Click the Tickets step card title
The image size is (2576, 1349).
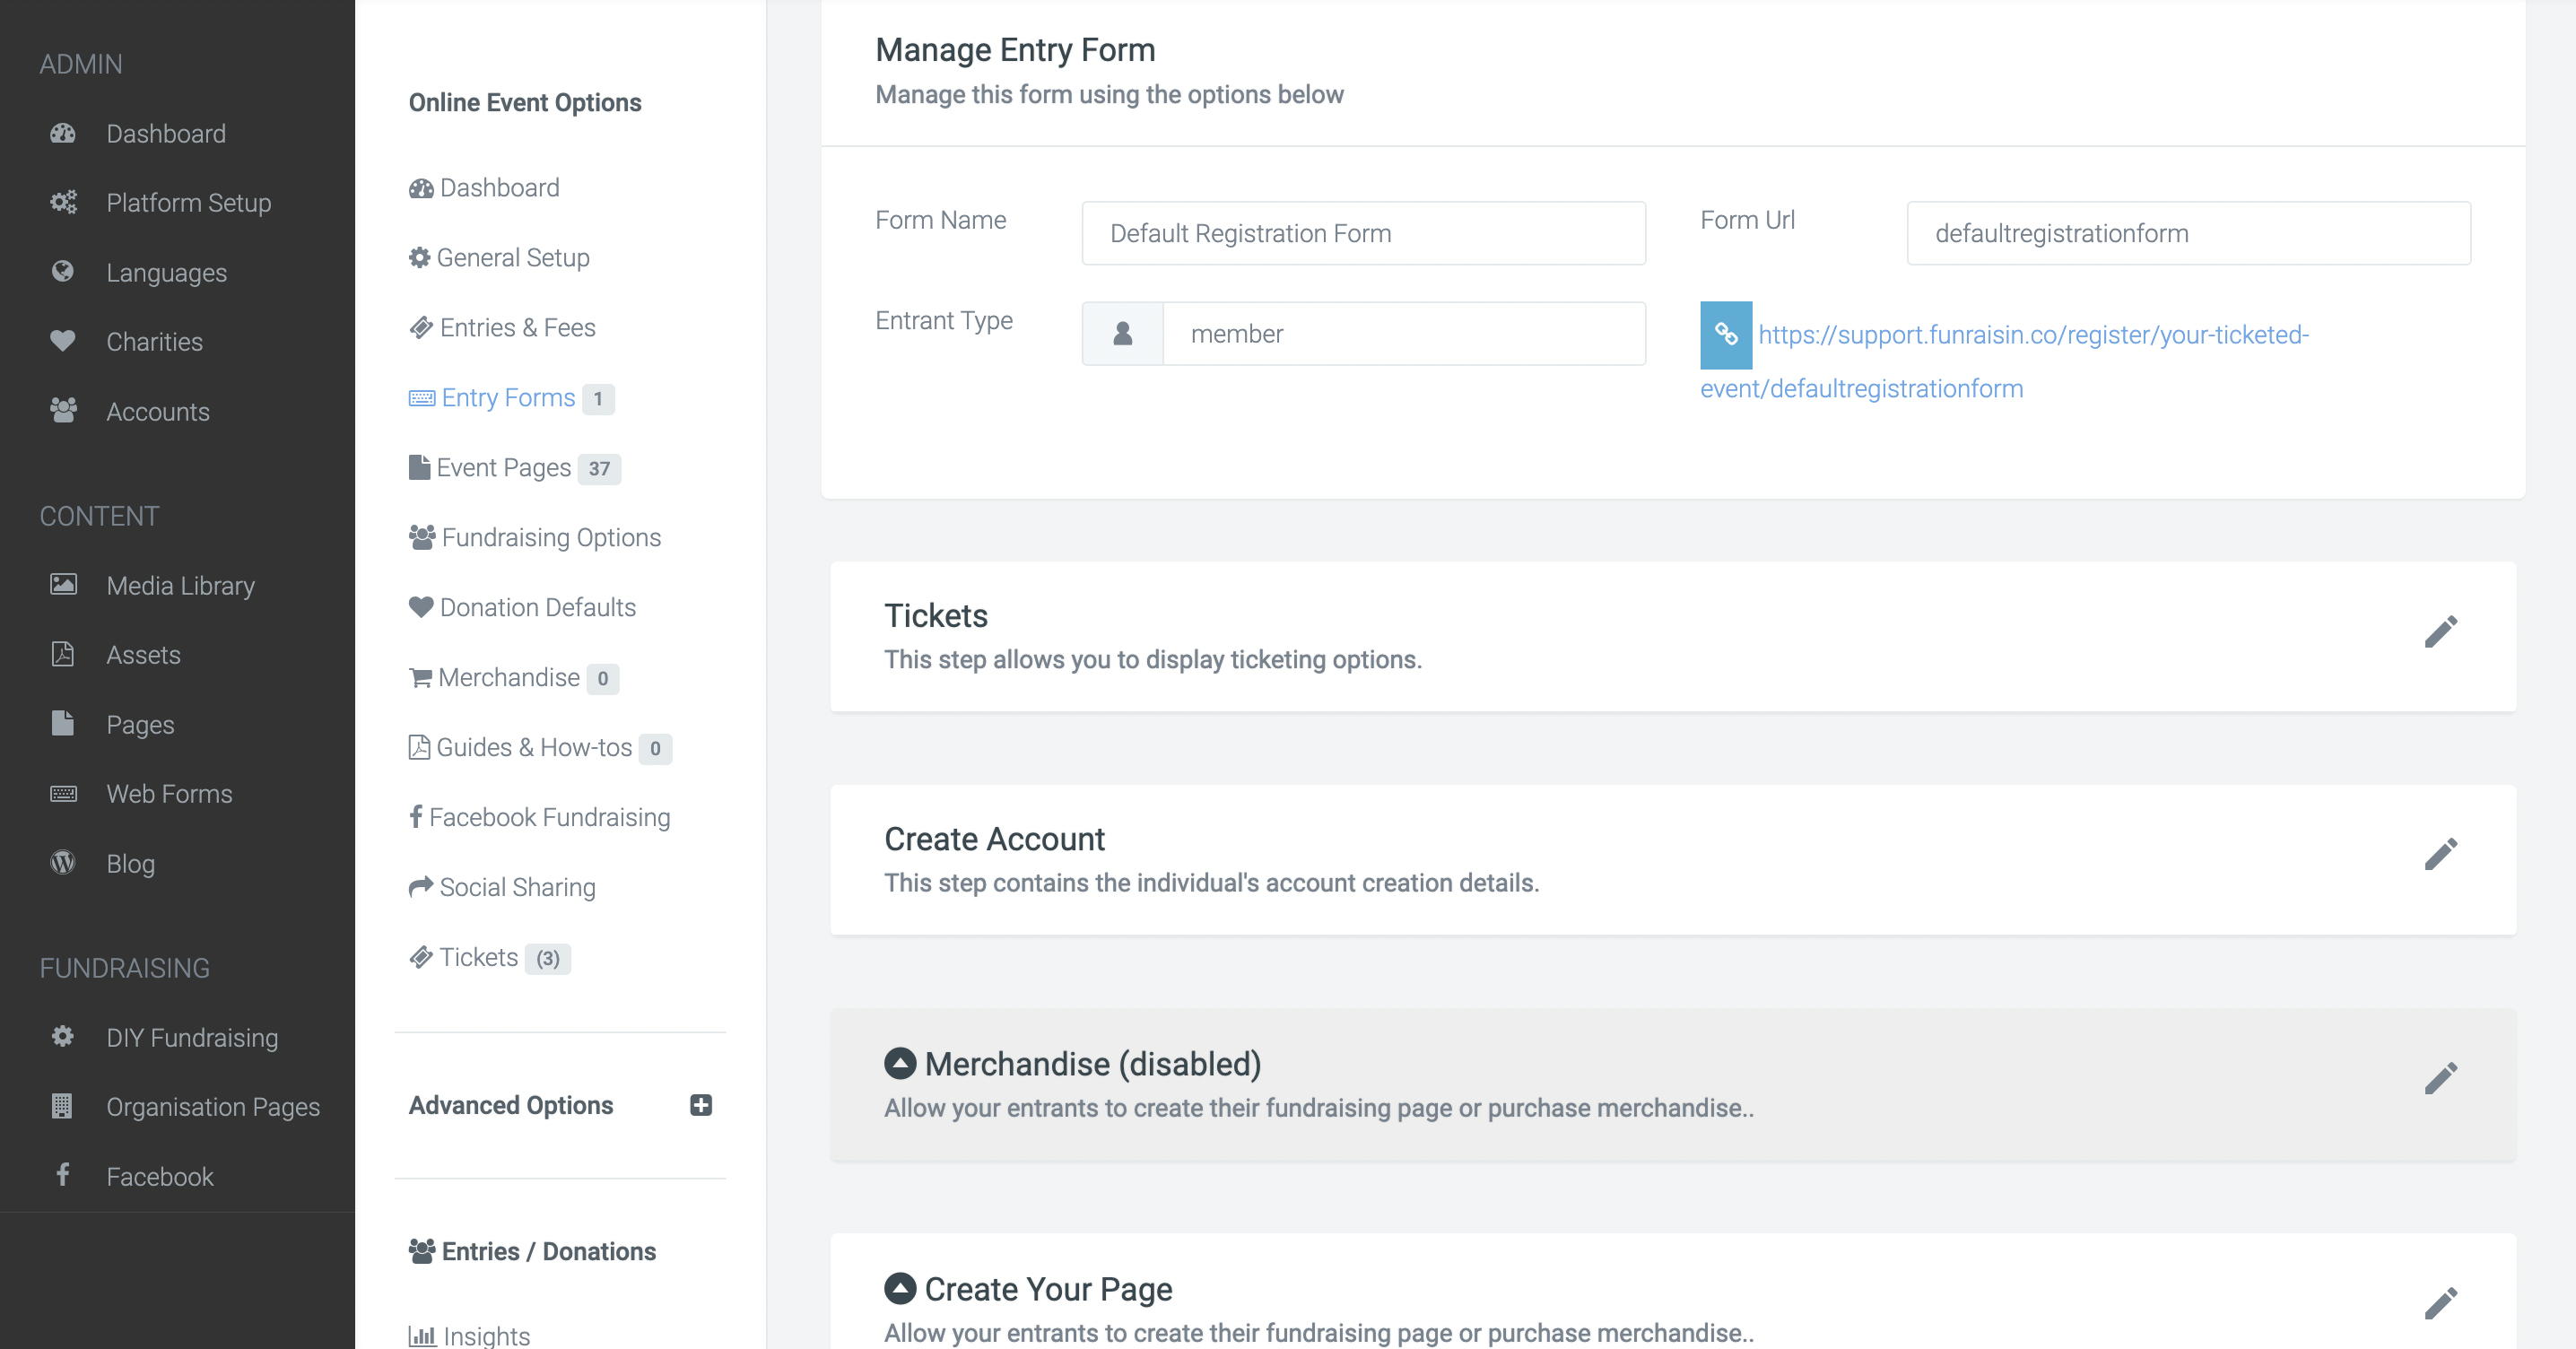pyautogui.click(x=936, y=616)
